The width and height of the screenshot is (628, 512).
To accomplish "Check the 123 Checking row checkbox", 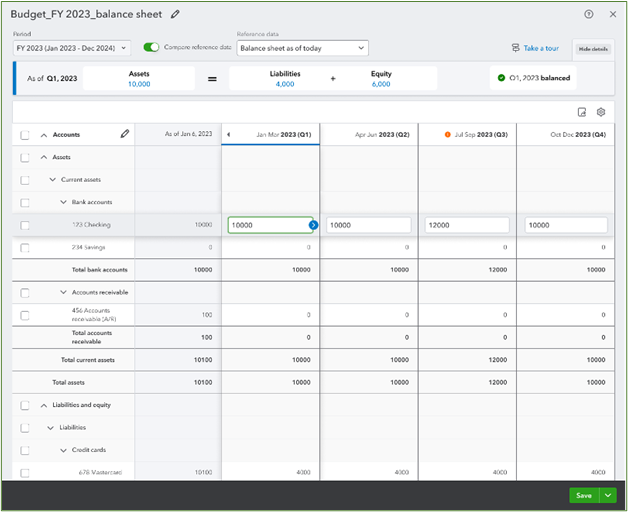I will point(25,226).
